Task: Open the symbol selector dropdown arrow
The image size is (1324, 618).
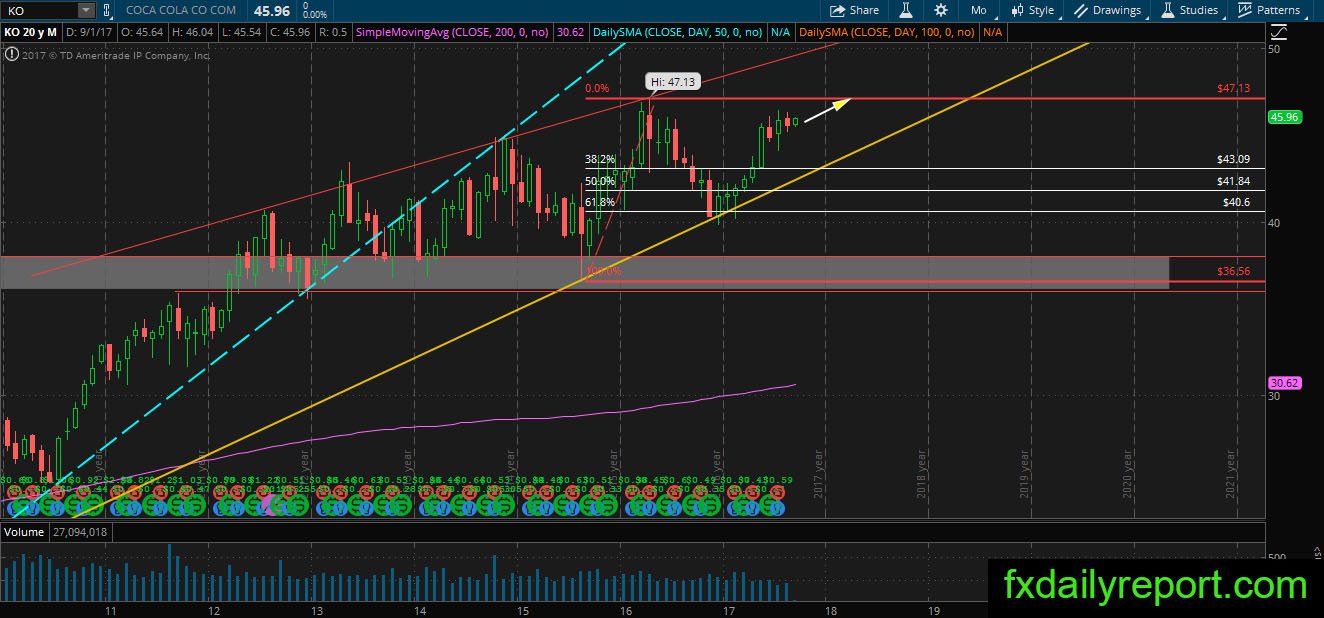Action: [86, 10]
